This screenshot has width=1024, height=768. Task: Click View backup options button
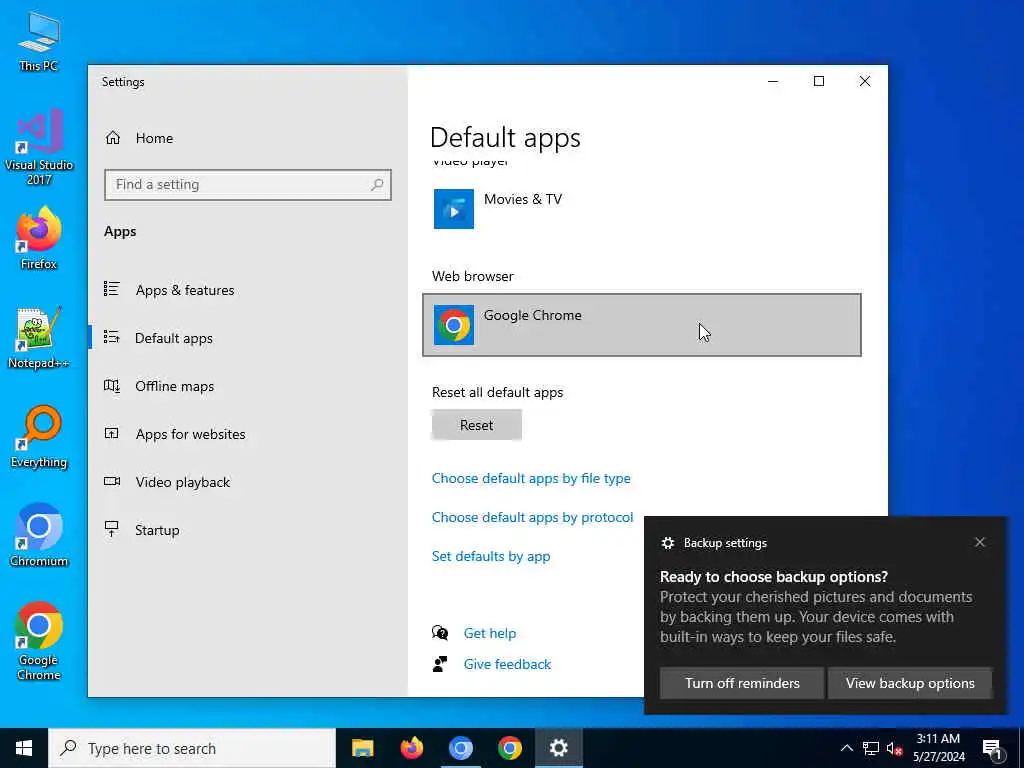(x=910, y=683)
